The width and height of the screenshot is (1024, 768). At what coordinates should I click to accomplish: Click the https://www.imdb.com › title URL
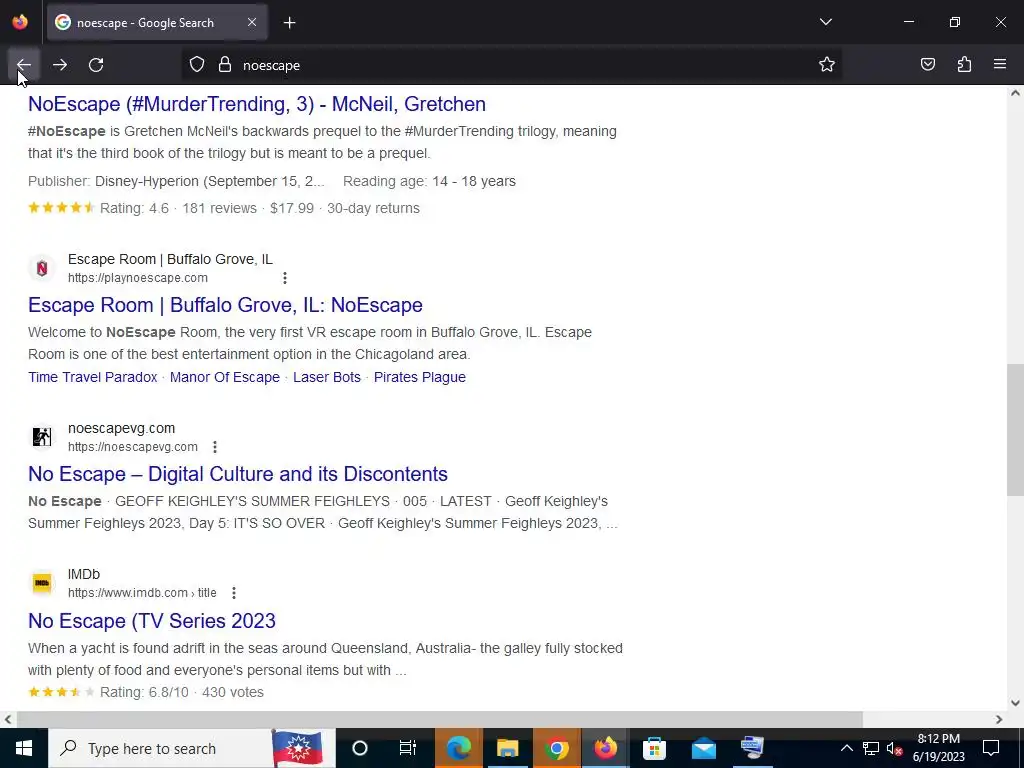pyautogui.click(x=142, y=593)
